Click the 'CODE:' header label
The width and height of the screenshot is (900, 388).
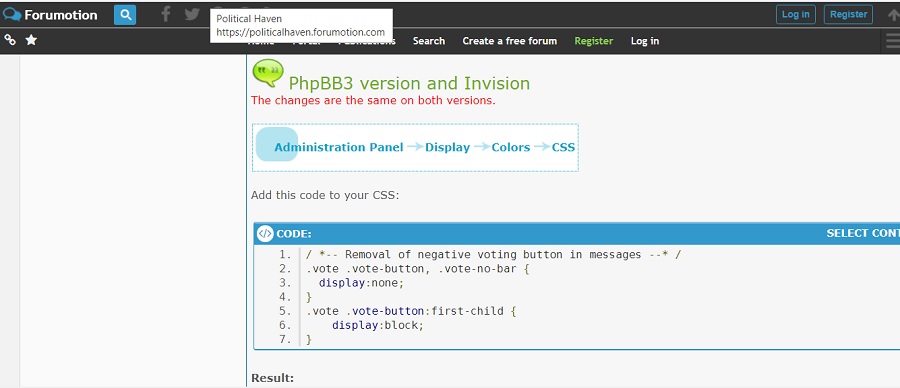(x=294, y=234)
